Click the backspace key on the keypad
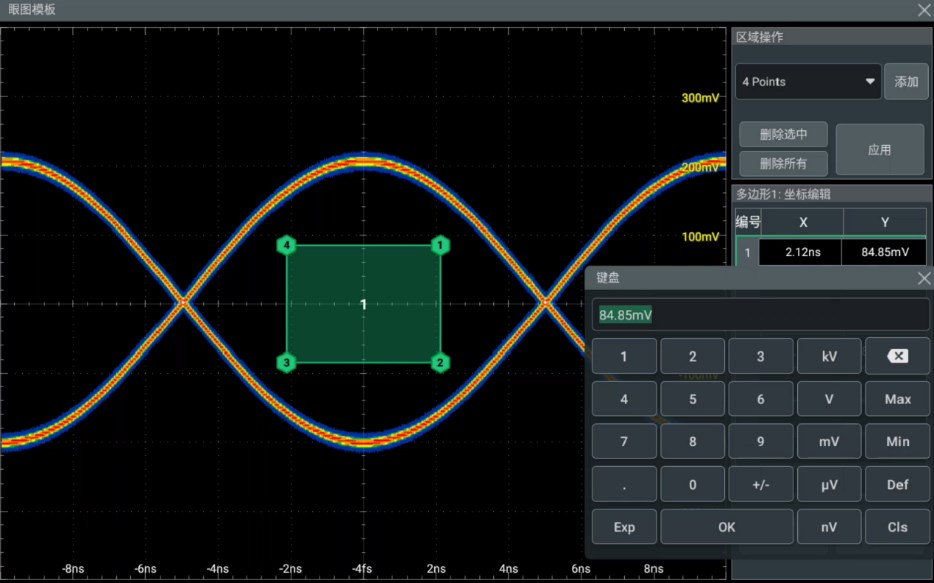Screen dimensions: 934x583 (x=897, y=356)
